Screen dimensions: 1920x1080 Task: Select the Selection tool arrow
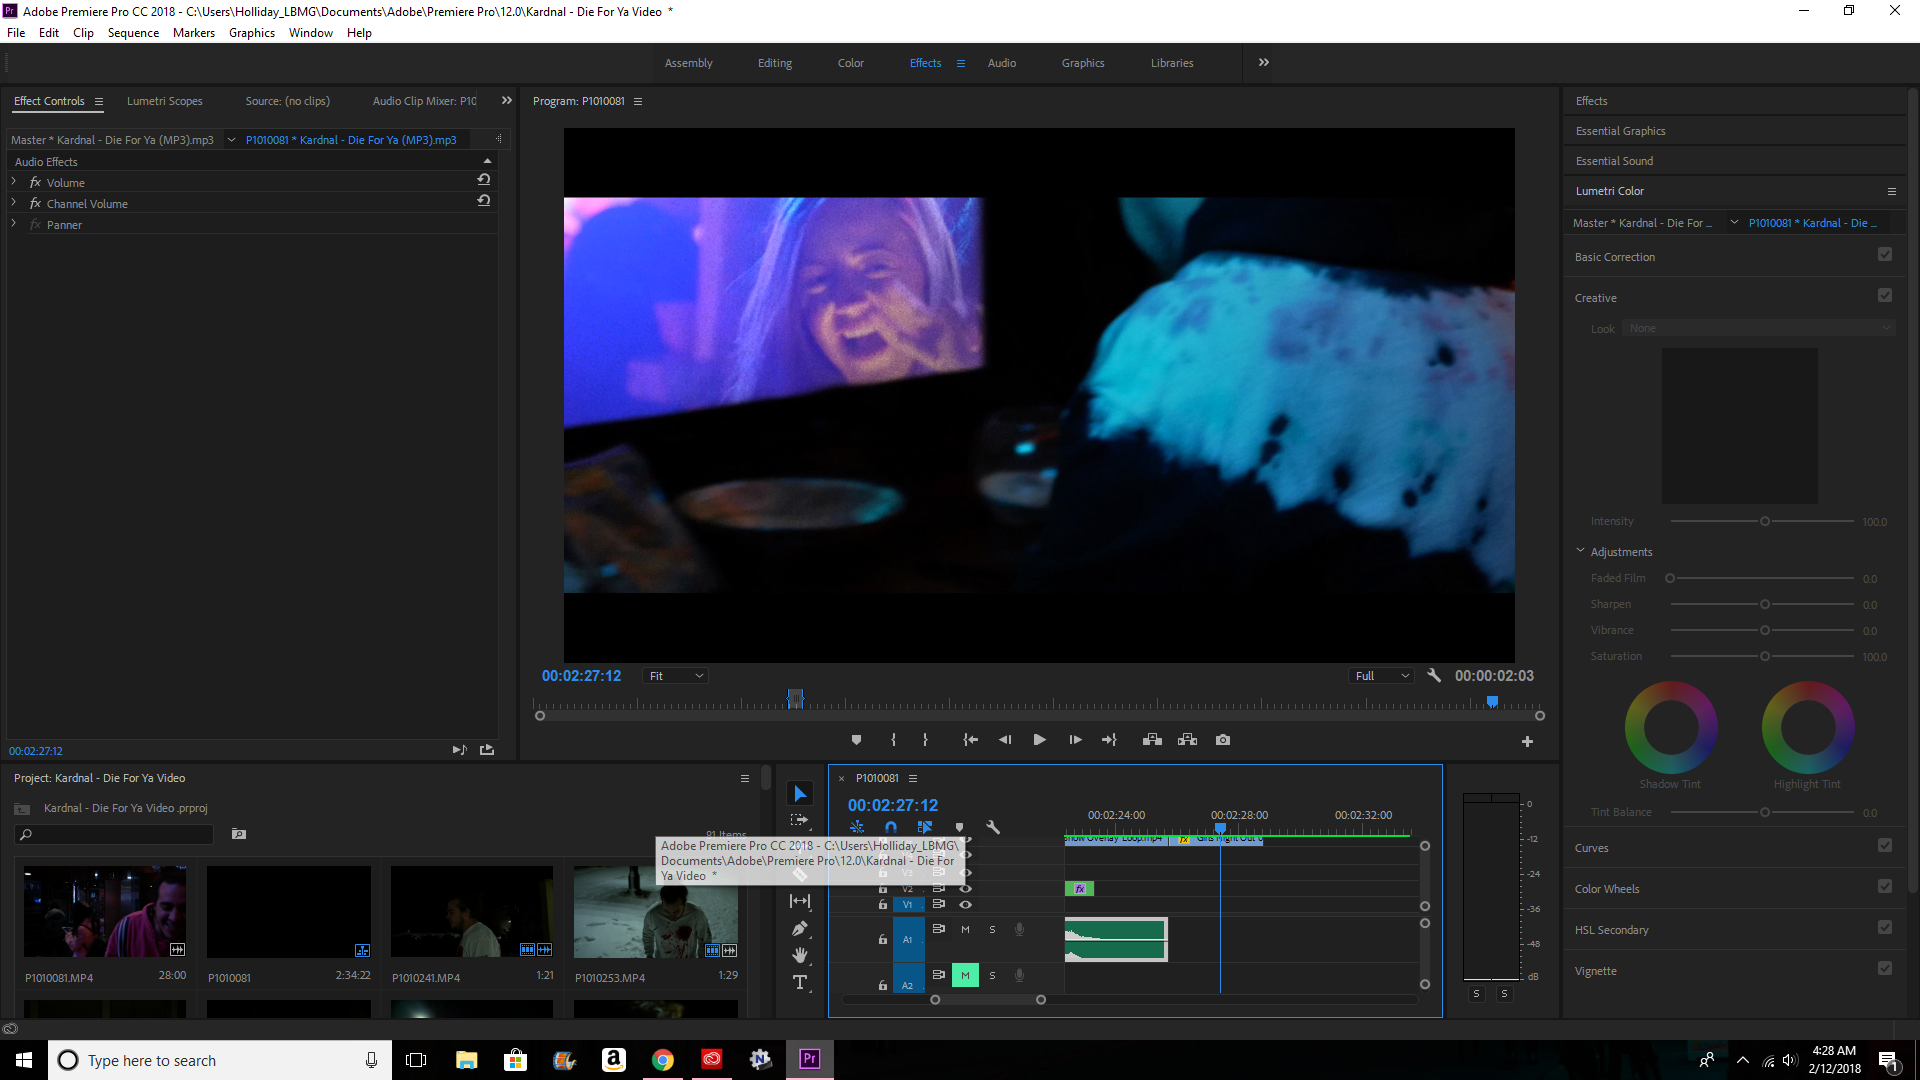click(800, 794)
